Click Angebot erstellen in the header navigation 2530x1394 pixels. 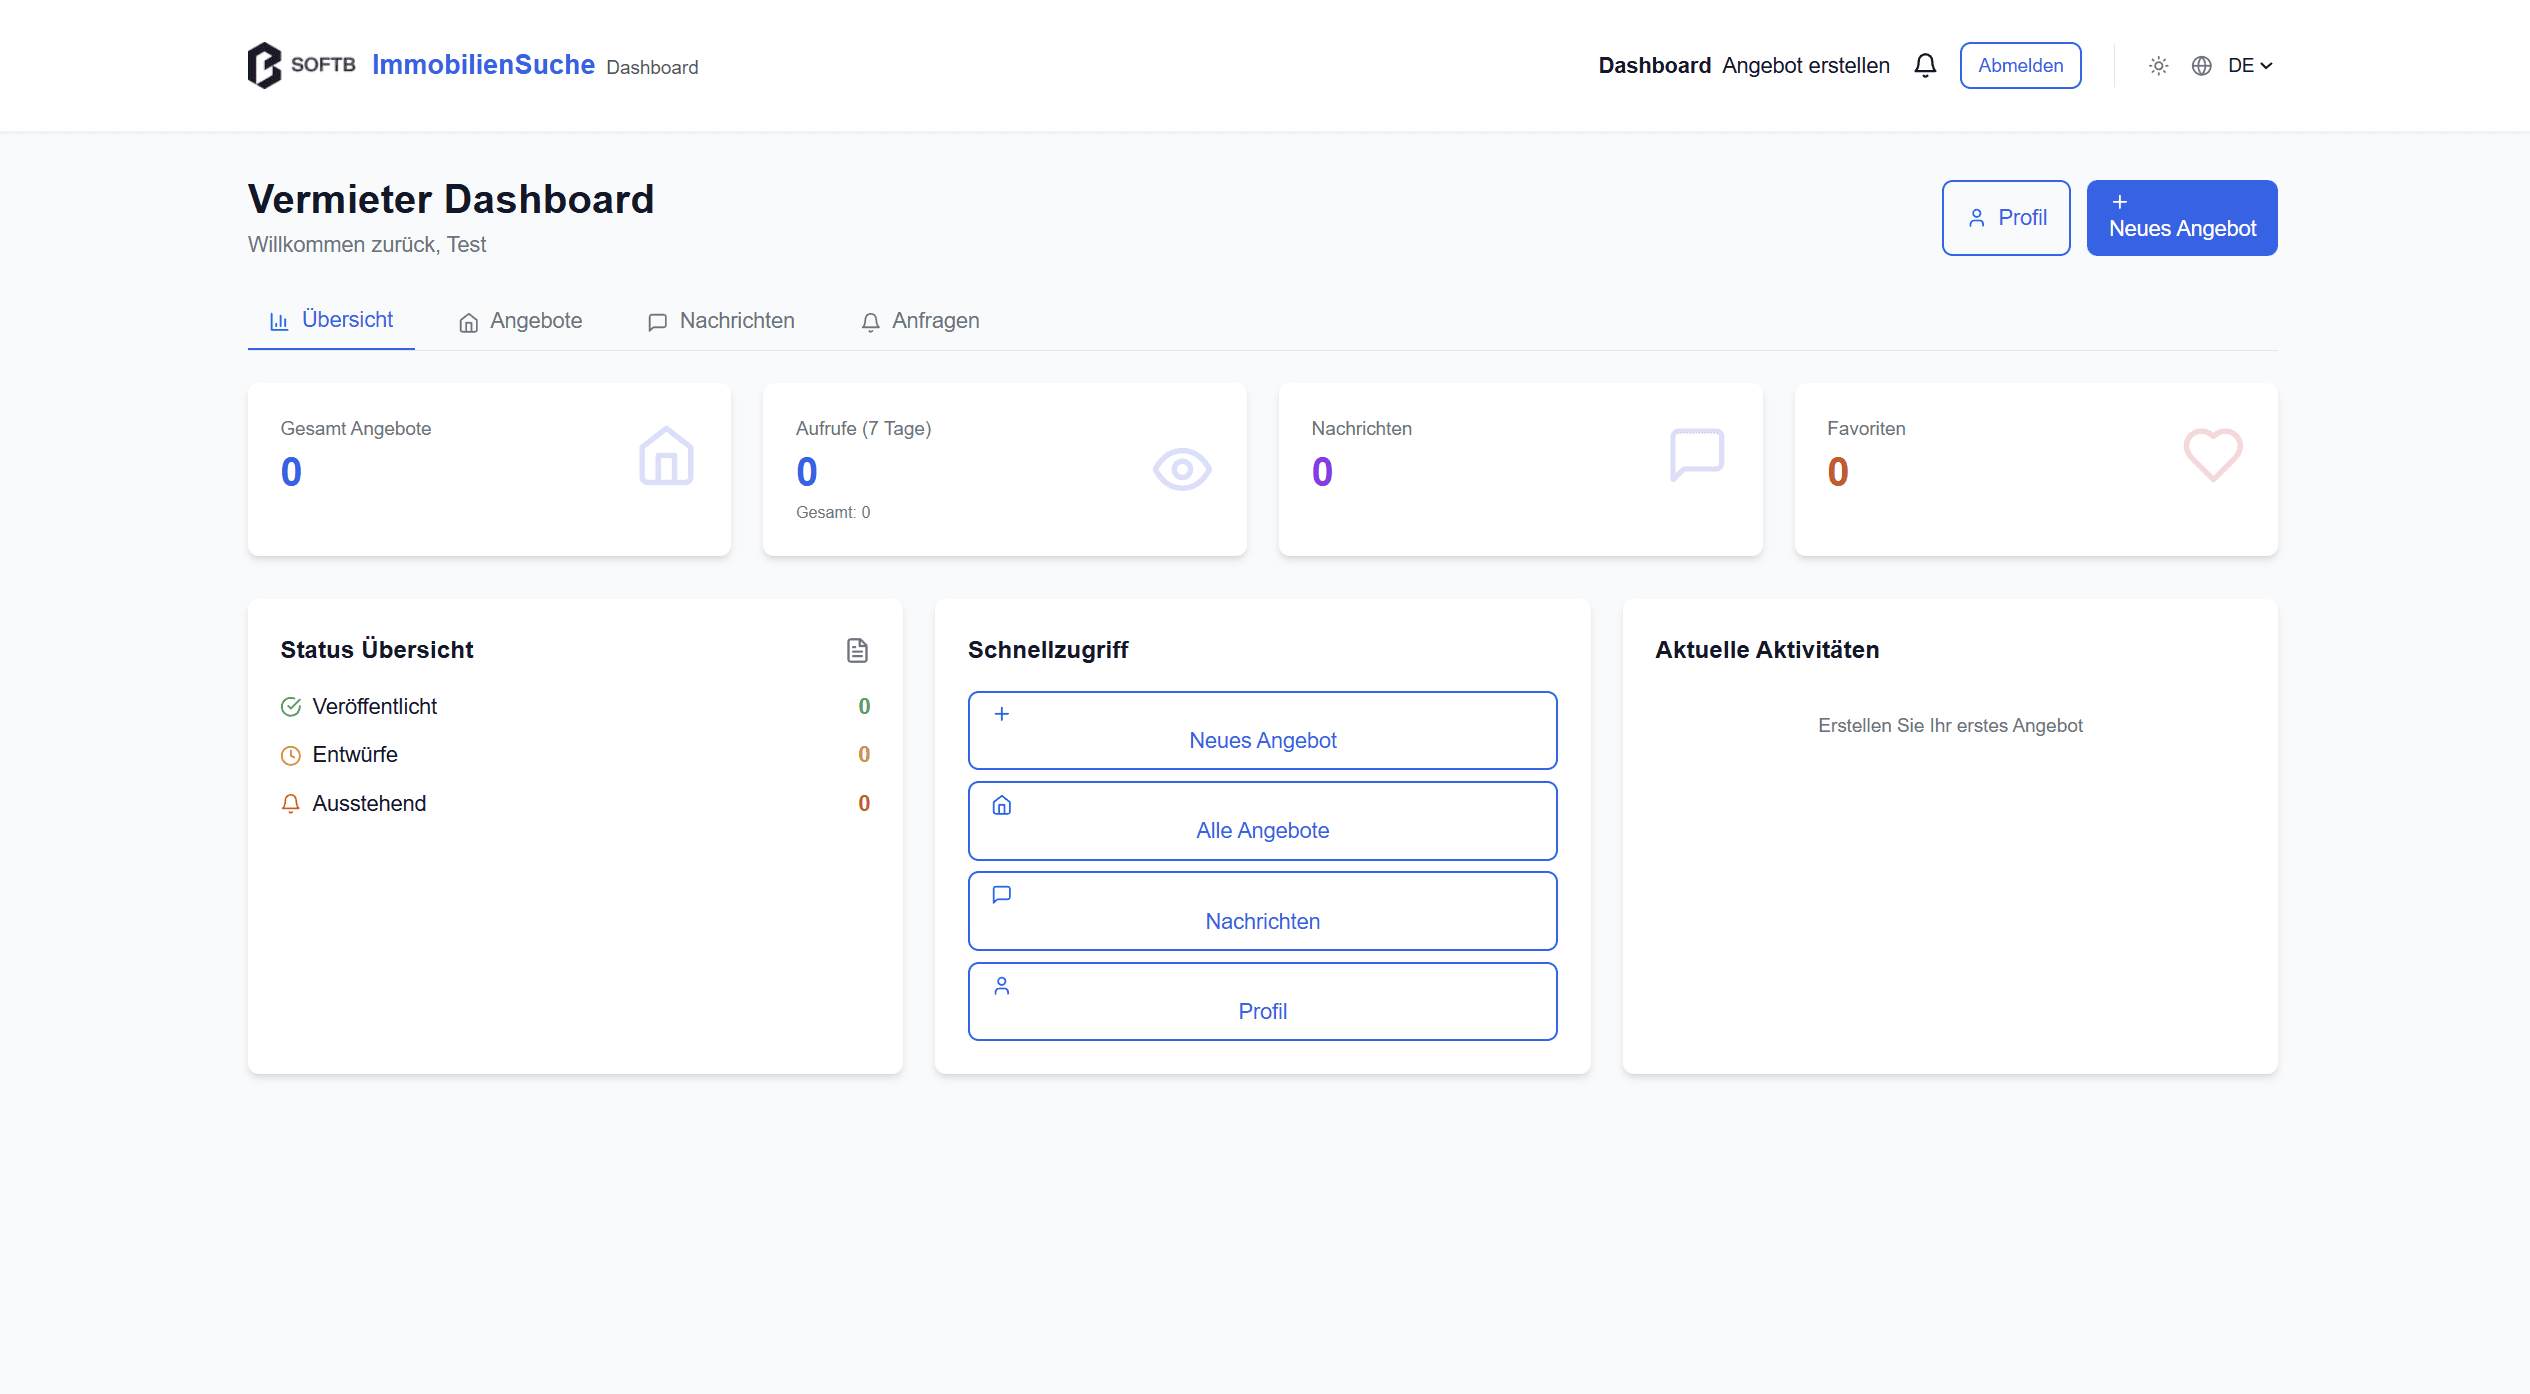click(1805, 66)
